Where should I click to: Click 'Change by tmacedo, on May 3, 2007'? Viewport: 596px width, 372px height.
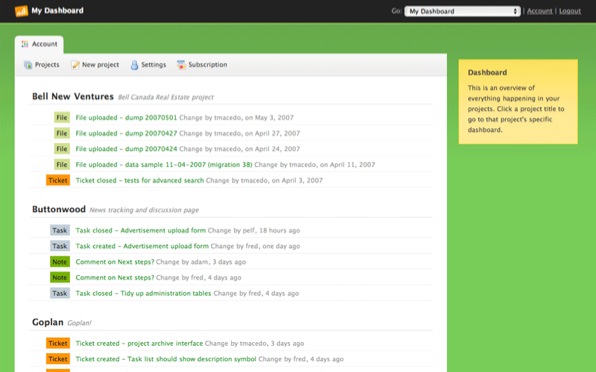[x=236, y=117]
